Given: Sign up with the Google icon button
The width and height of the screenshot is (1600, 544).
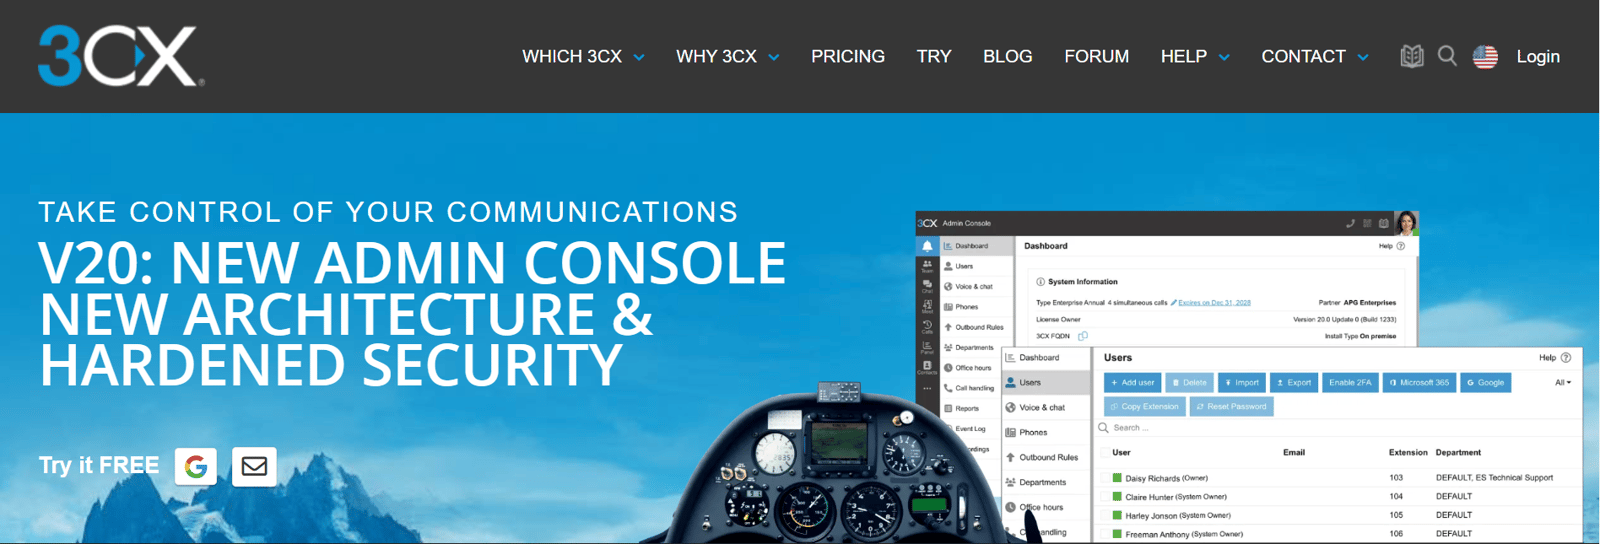Looking at the screenshot, I should 196,466.
